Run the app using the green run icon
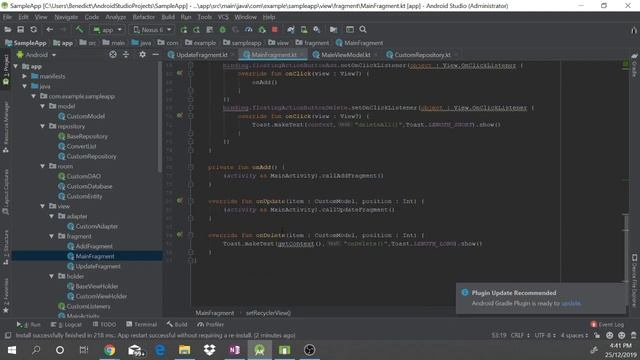The width and height of the screenshot is (640, 360). (x=184, y=30)
